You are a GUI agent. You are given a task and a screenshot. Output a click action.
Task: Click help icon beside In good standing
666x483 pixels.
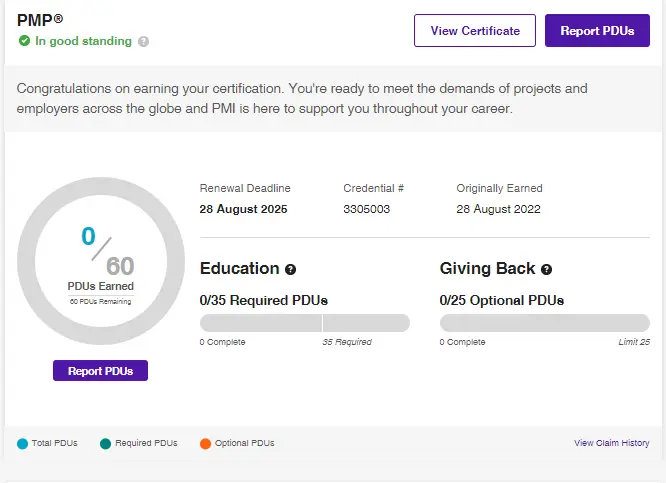coord(144,42)
